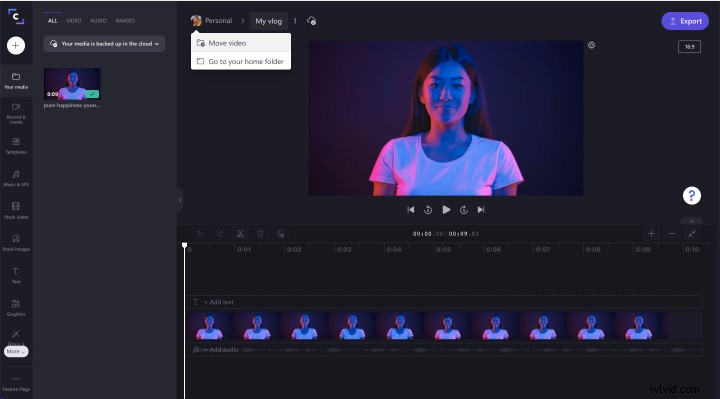This screenshot has width=720, height=399.
Task: Open the 16:9 aspect ratio selector
Action: pos(689,47)
